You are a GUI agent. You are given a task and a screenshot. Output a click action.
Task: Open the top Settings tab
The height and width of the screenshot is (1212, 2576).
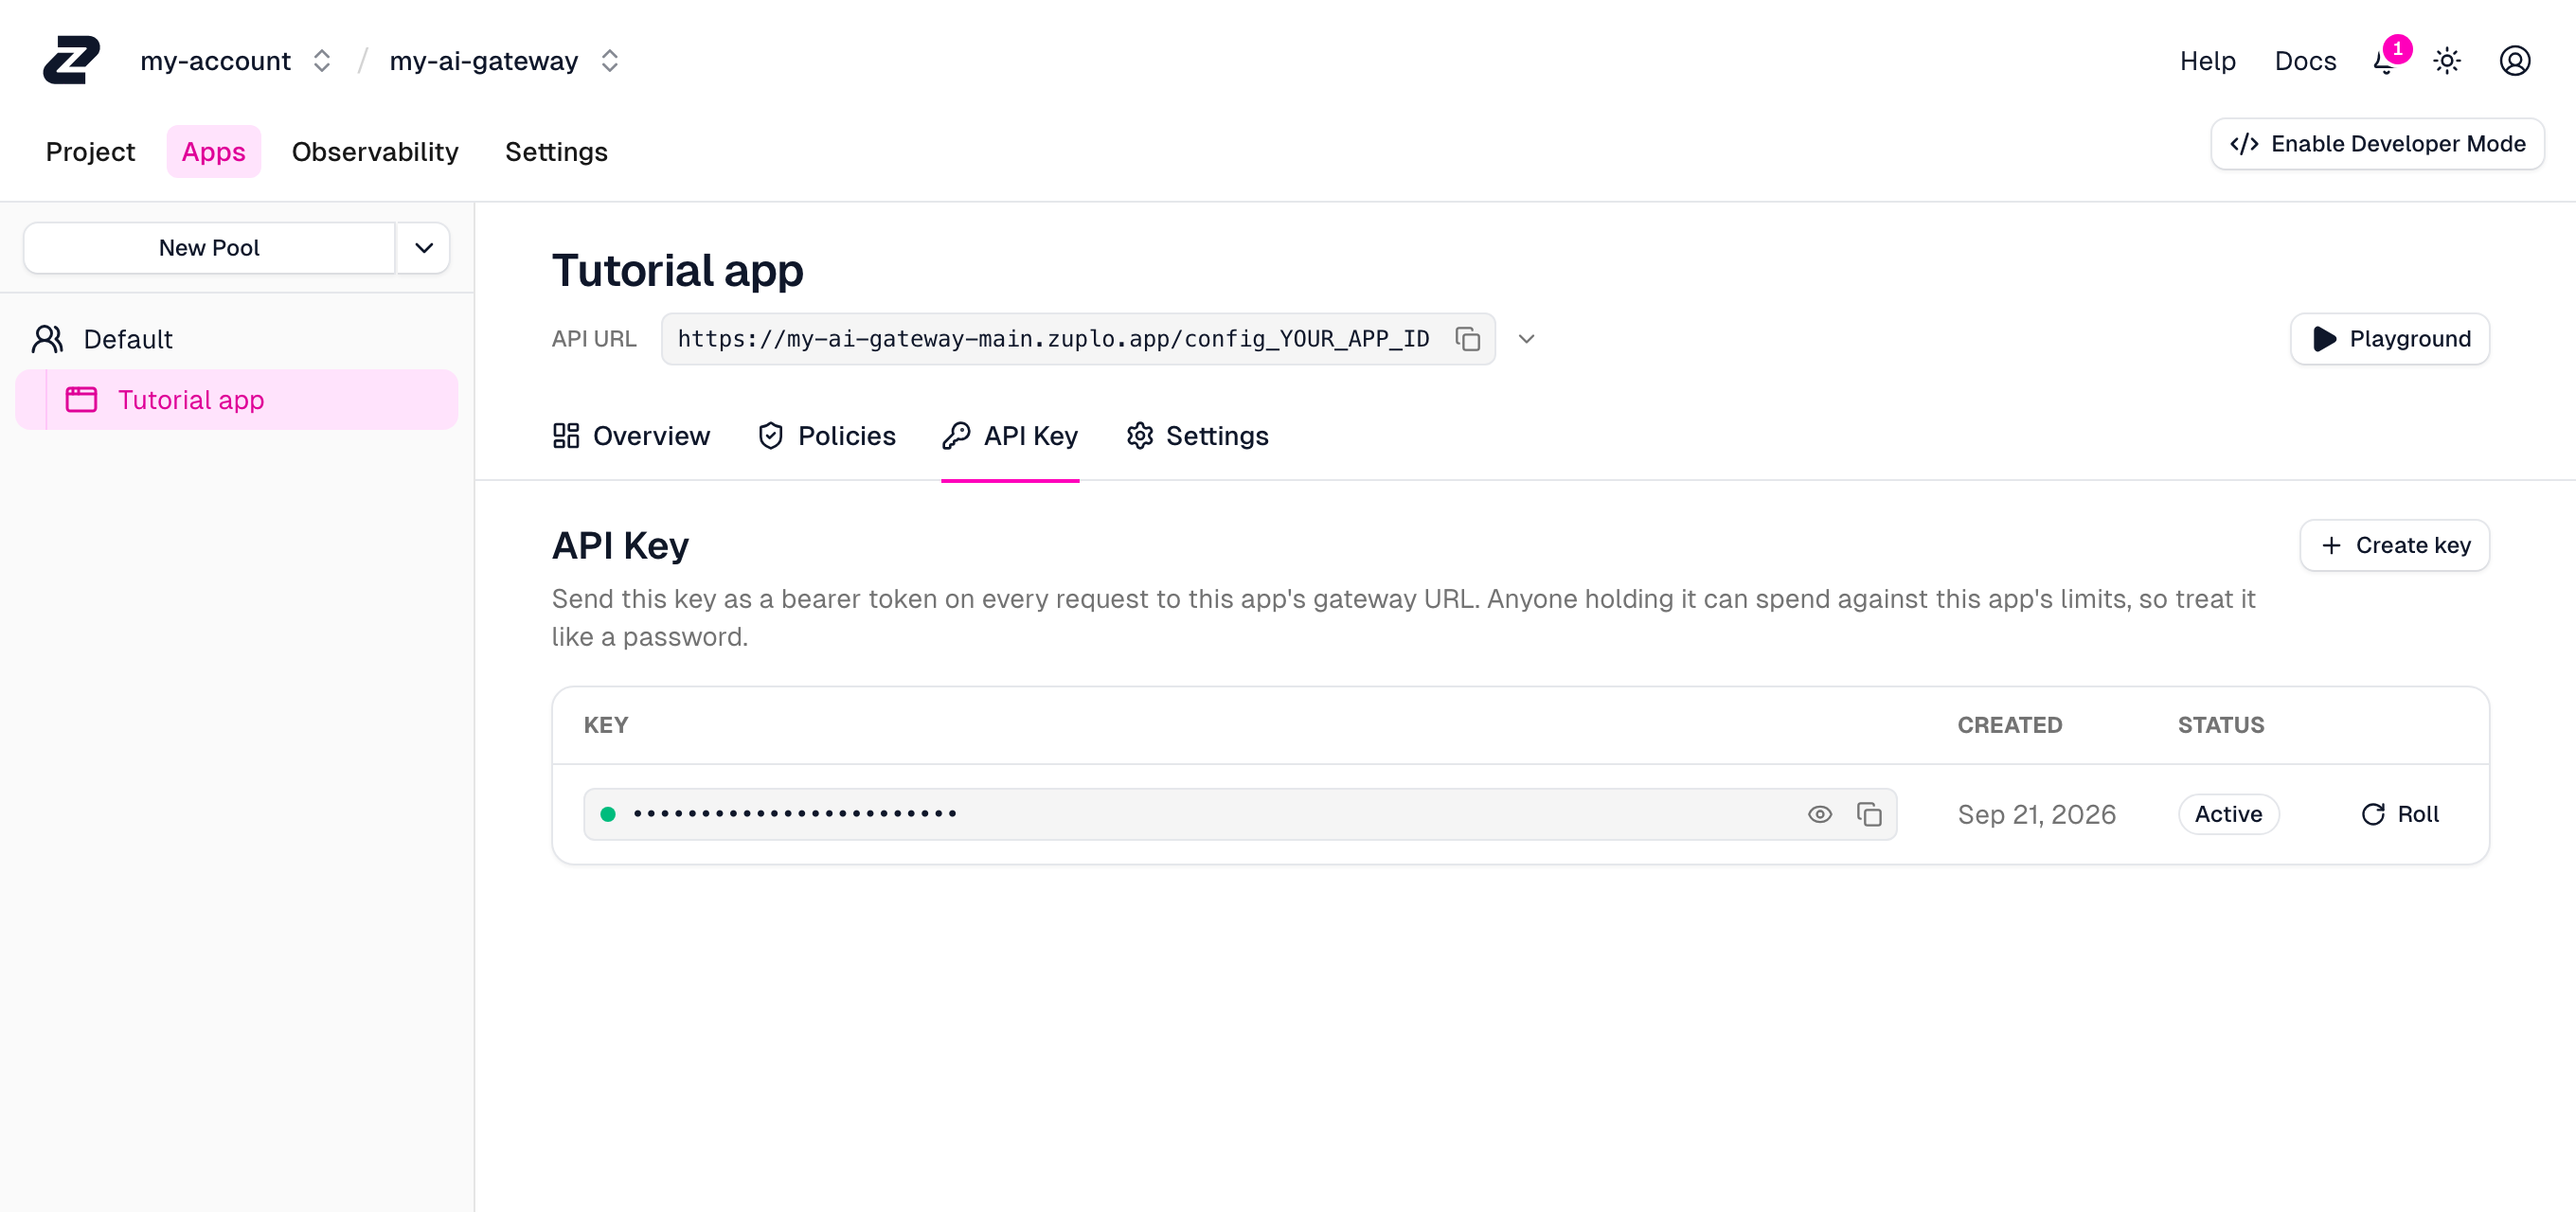[556, 152]
